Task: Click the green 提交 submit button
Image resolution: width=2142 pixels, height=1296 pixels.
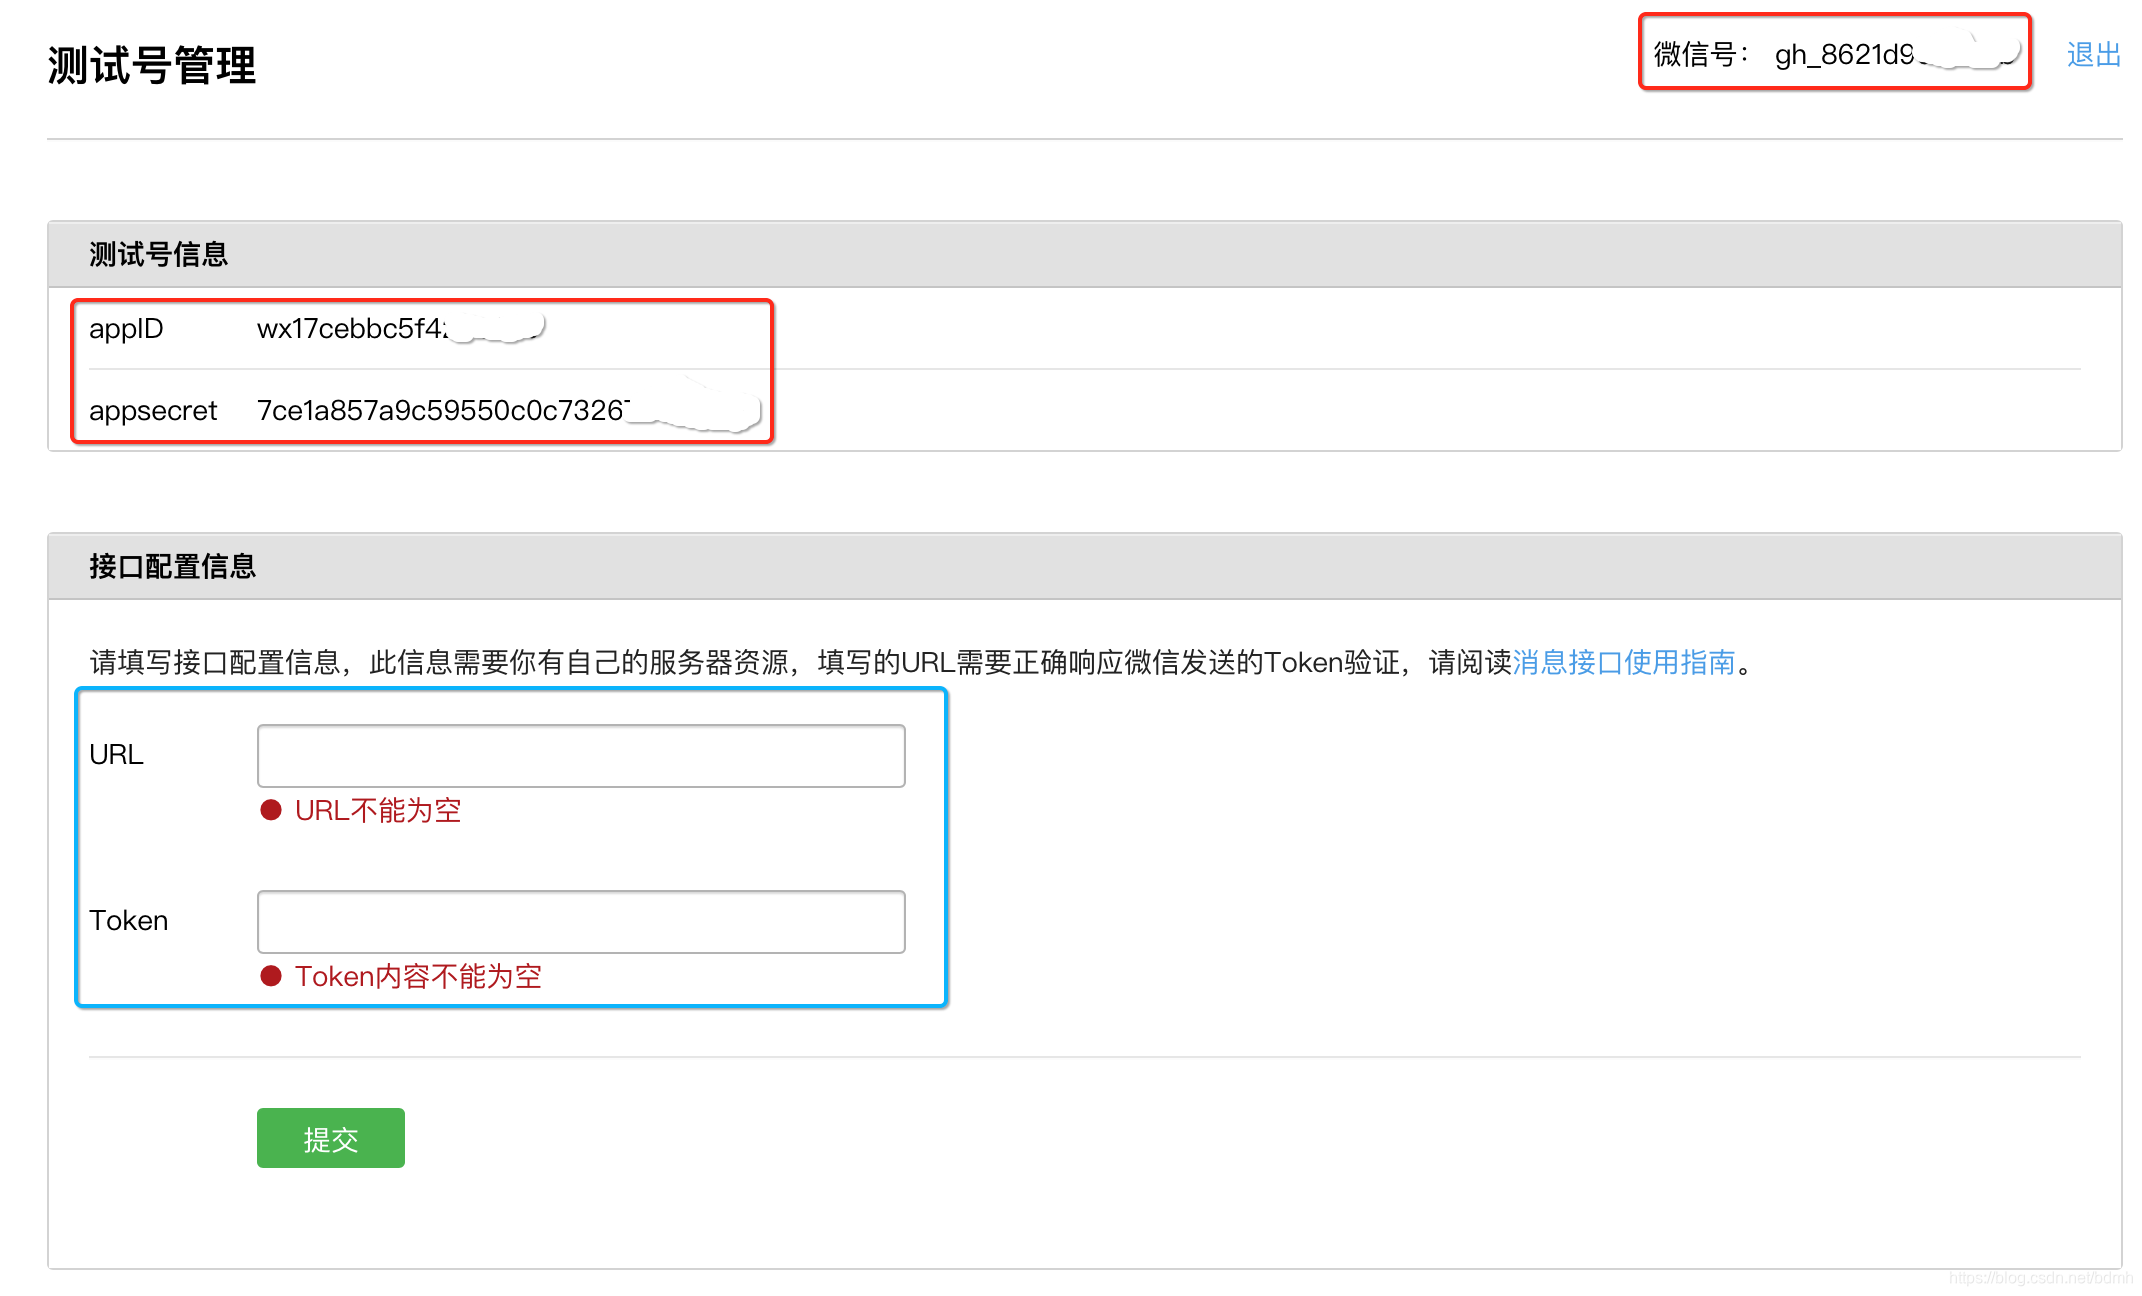Action: click(x=330, y=1138)
